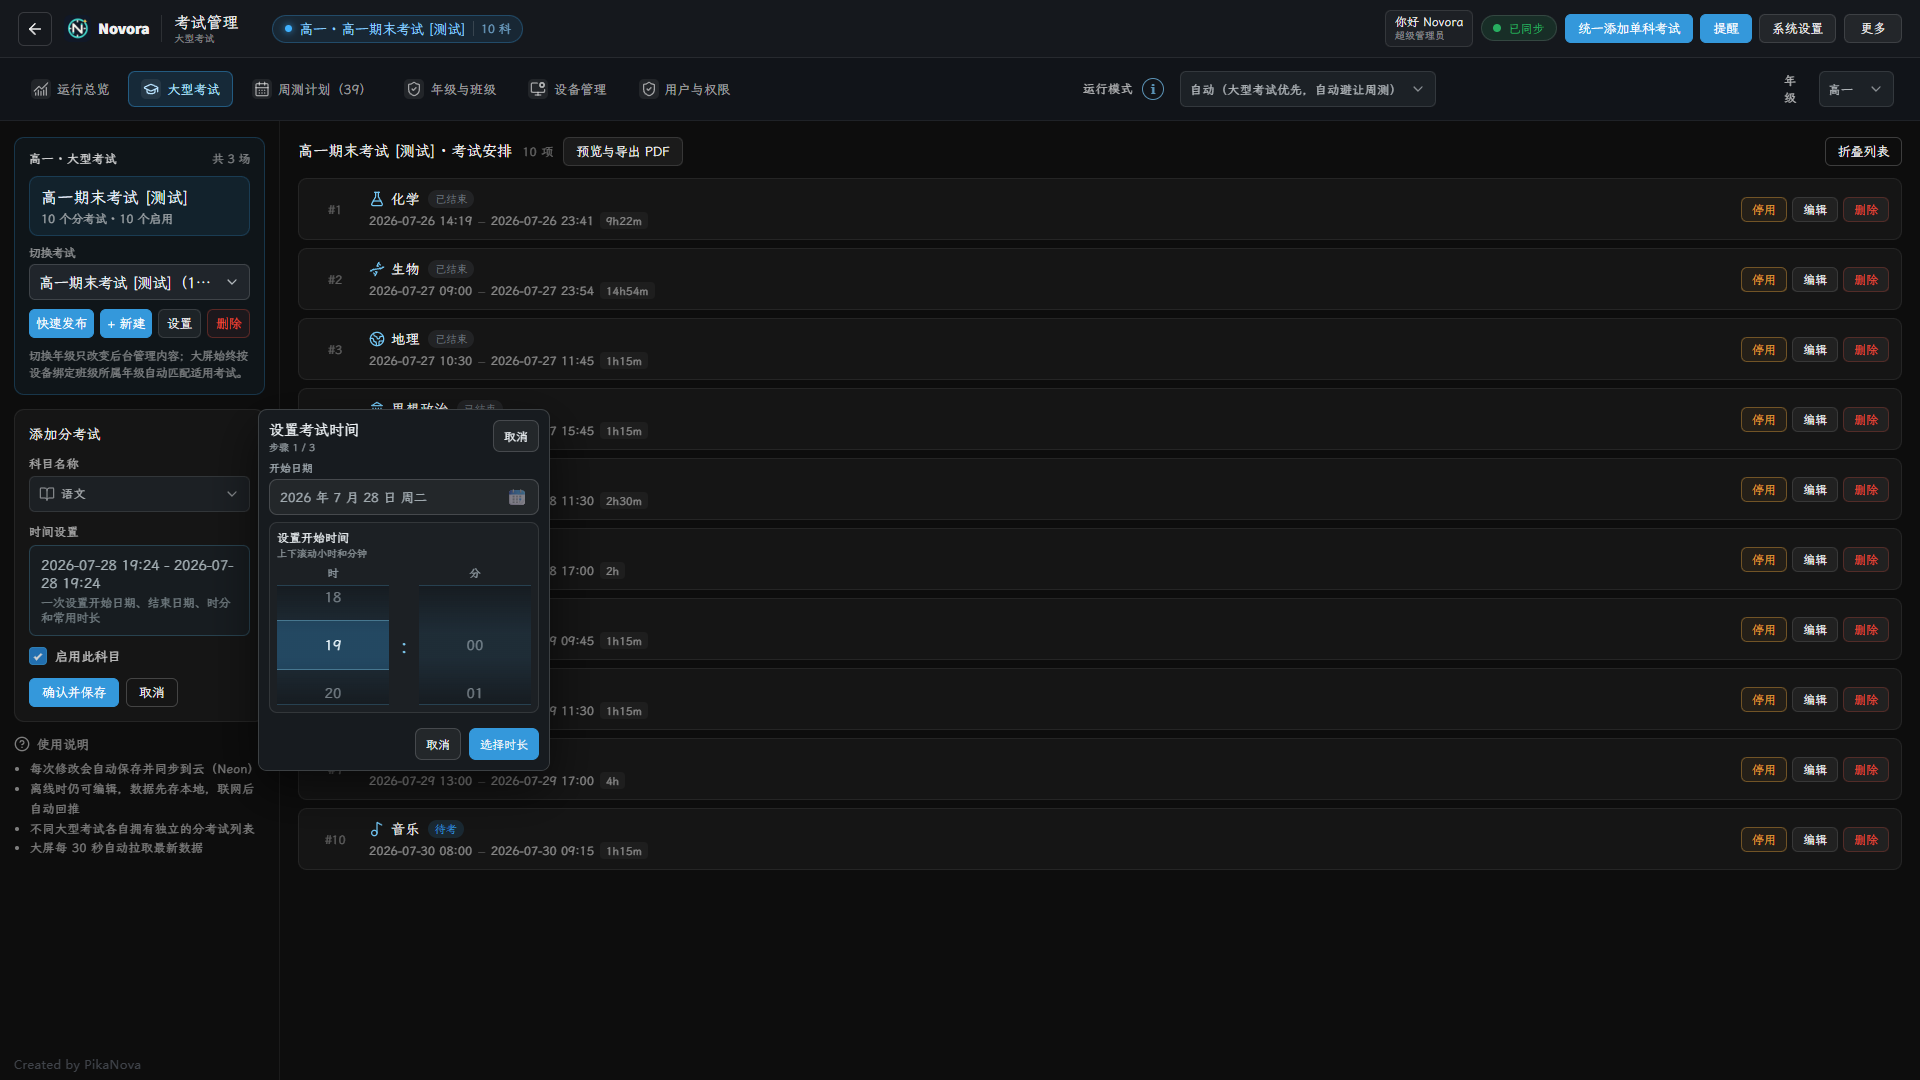Open the 用户与权限 tab
The image size is (1920, 1080).
(x=685, y=89)
